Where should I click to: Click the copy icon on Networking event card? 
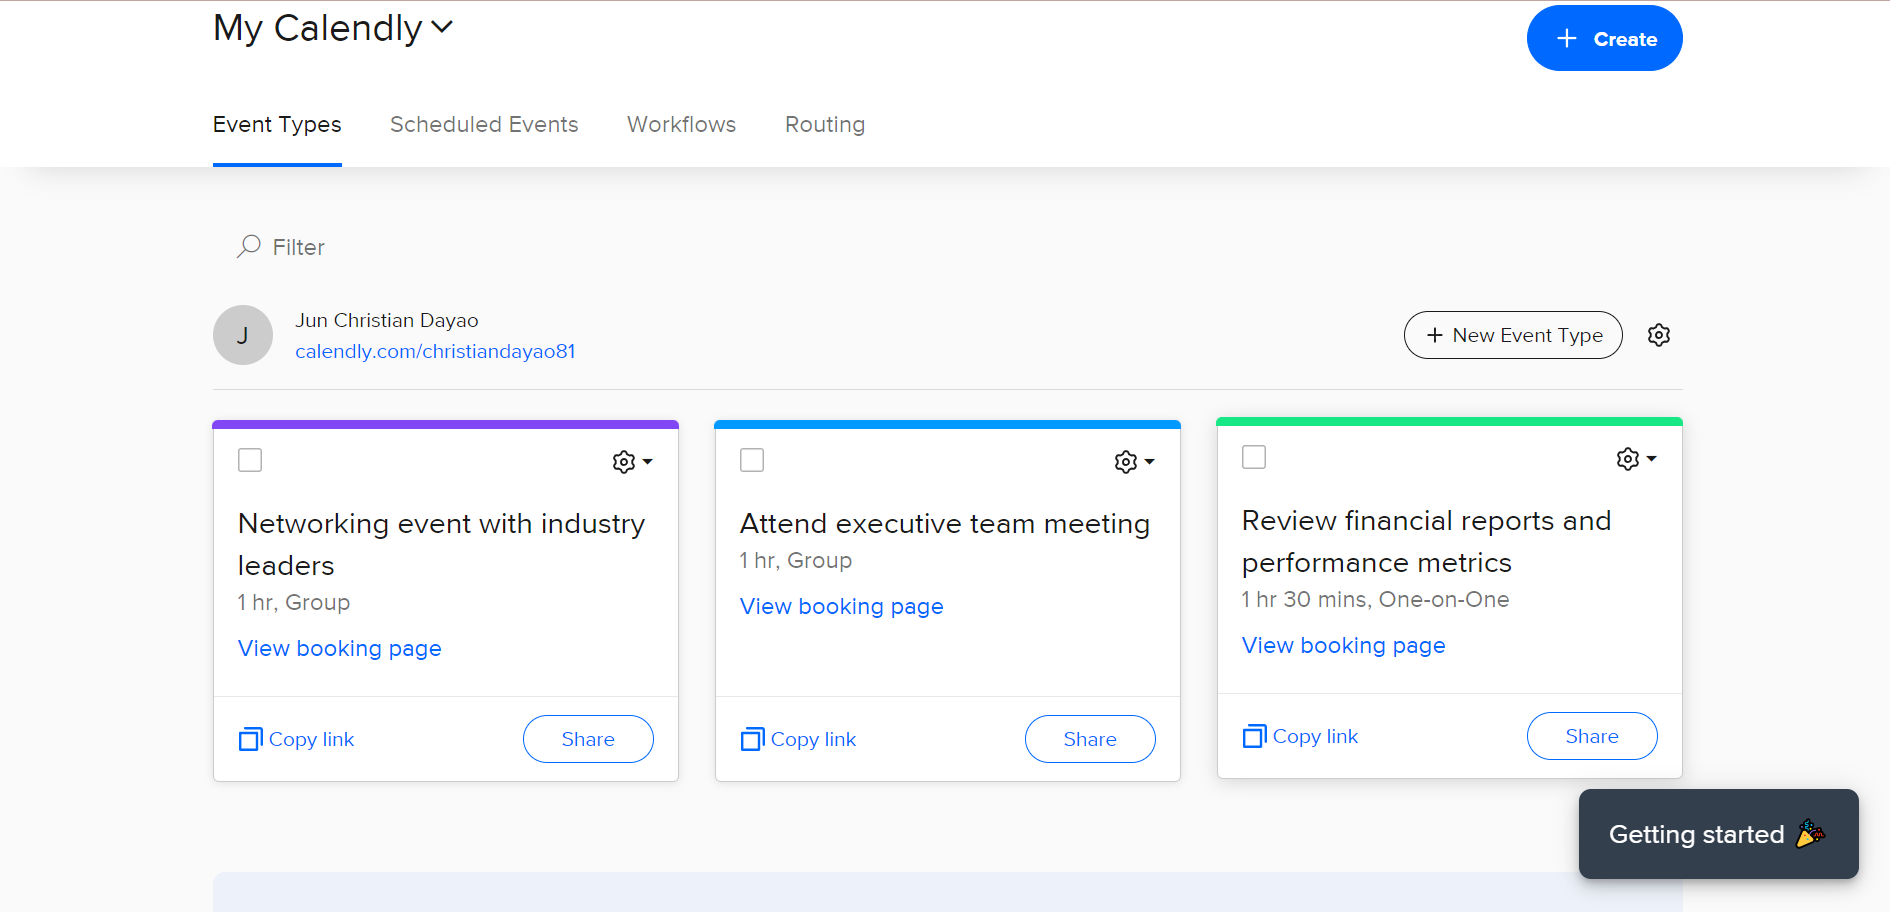pos(250,739)
